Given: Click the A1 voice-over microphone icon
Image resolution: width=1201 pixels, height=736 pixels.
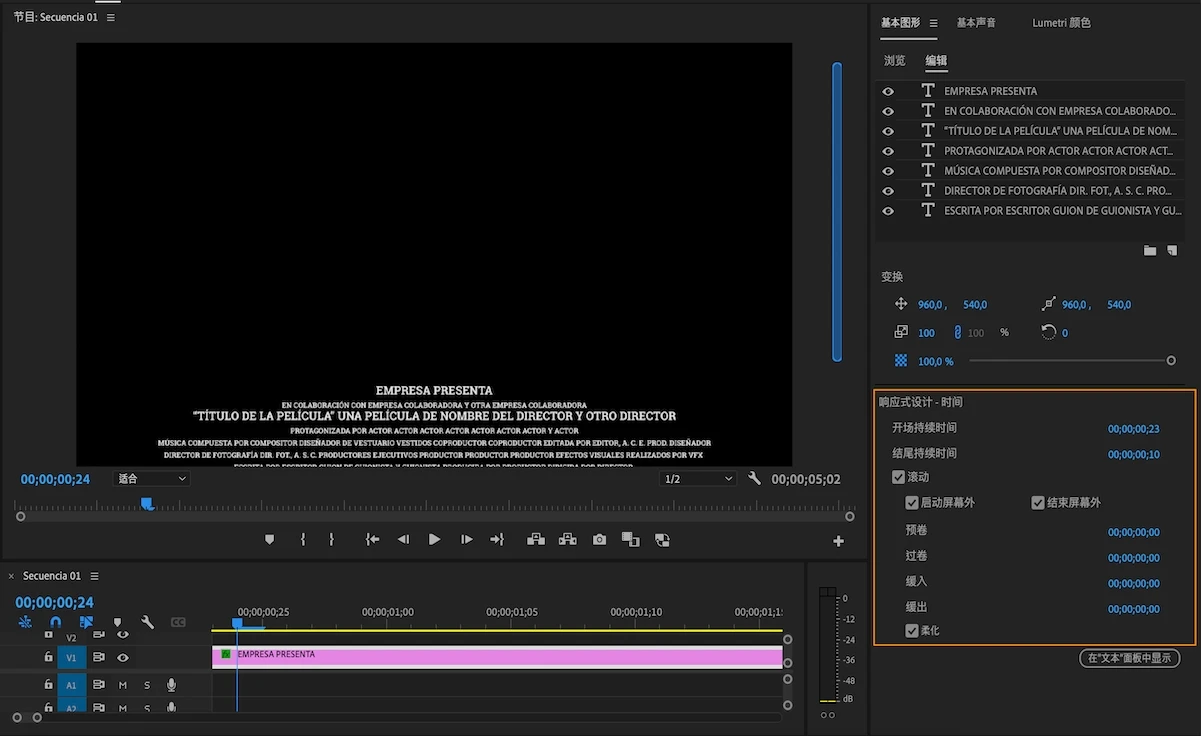Looking at the screenshot, I should 172,685.
